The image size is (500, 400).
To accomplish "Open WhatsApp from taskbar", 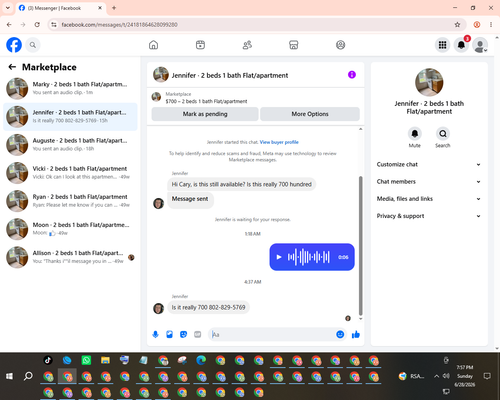I will [86, 360].
